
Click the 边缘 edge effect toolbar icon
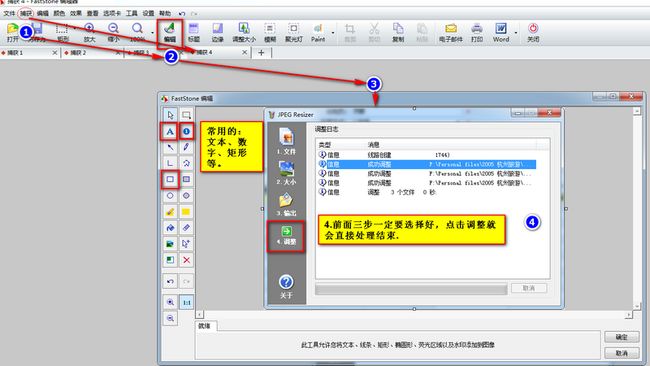pyautogui.click(x=218, y=32)
